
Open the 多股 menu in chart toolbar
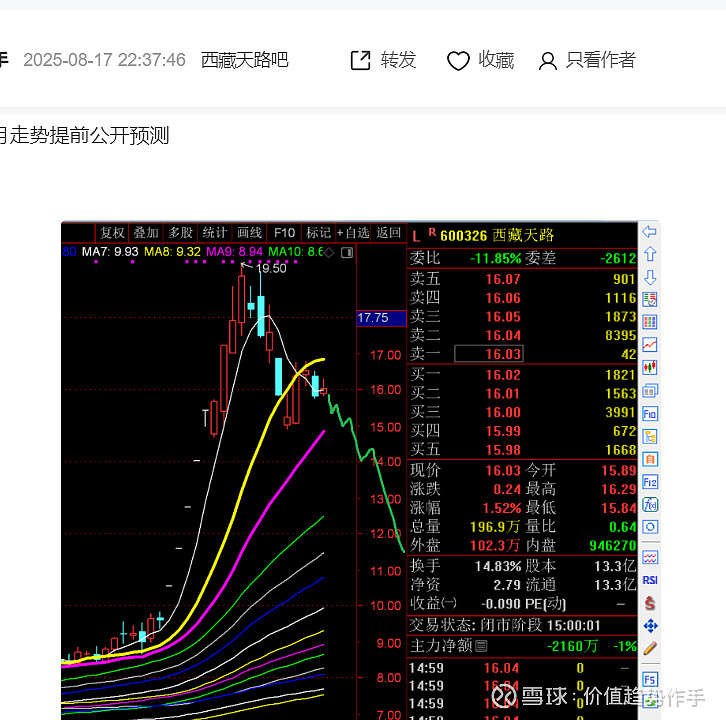(x=181, y=232)
